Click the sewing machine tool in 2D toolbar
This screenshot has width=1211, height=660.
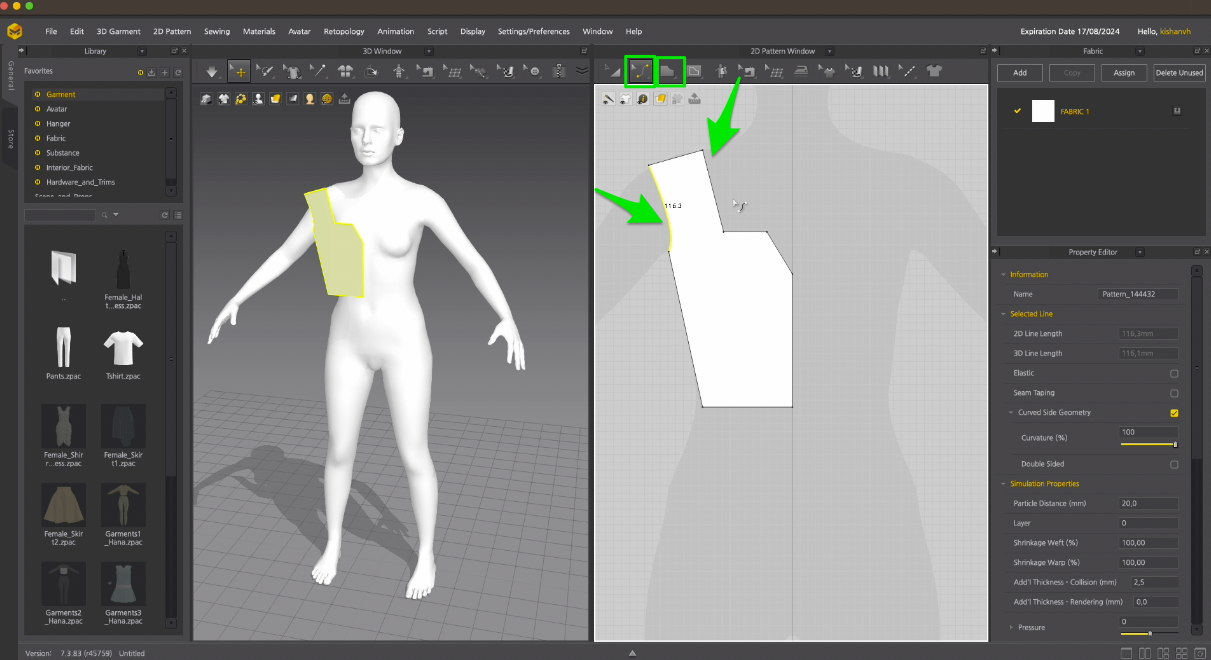(x=747, y=71)
